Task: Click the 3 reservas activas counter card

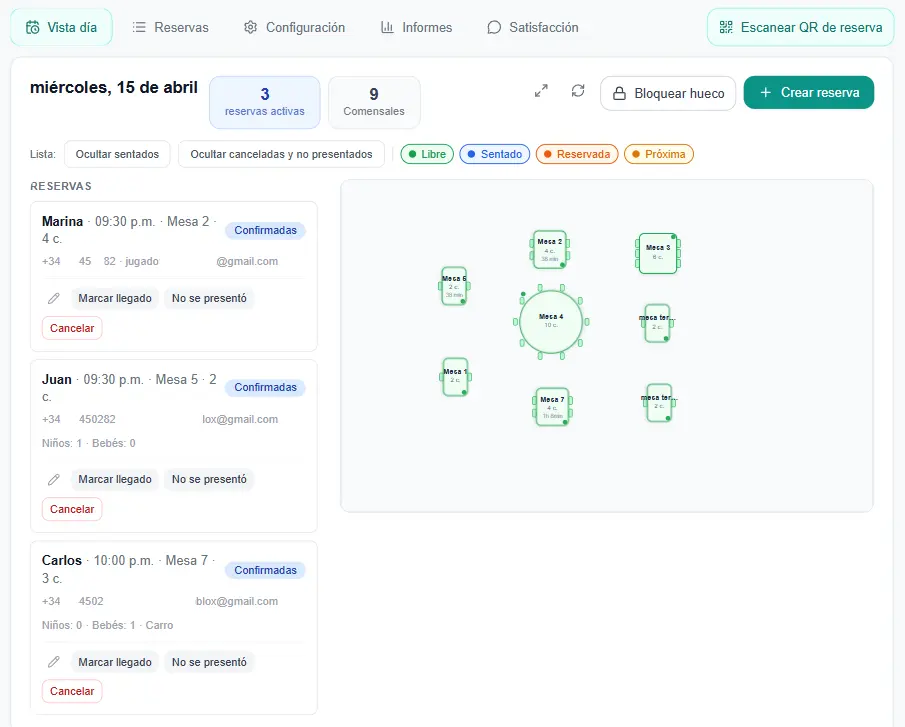Action: click(x=264, y=102)
